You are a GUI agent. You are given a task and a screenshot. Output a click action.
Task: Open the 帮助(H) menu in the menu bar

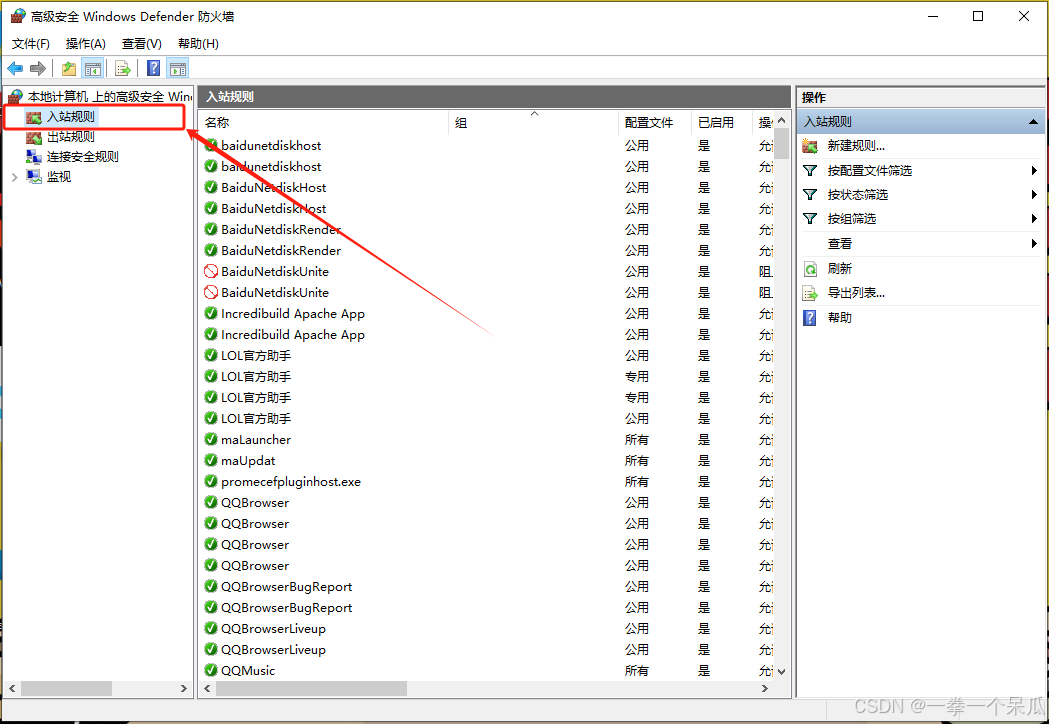[198, 44]
